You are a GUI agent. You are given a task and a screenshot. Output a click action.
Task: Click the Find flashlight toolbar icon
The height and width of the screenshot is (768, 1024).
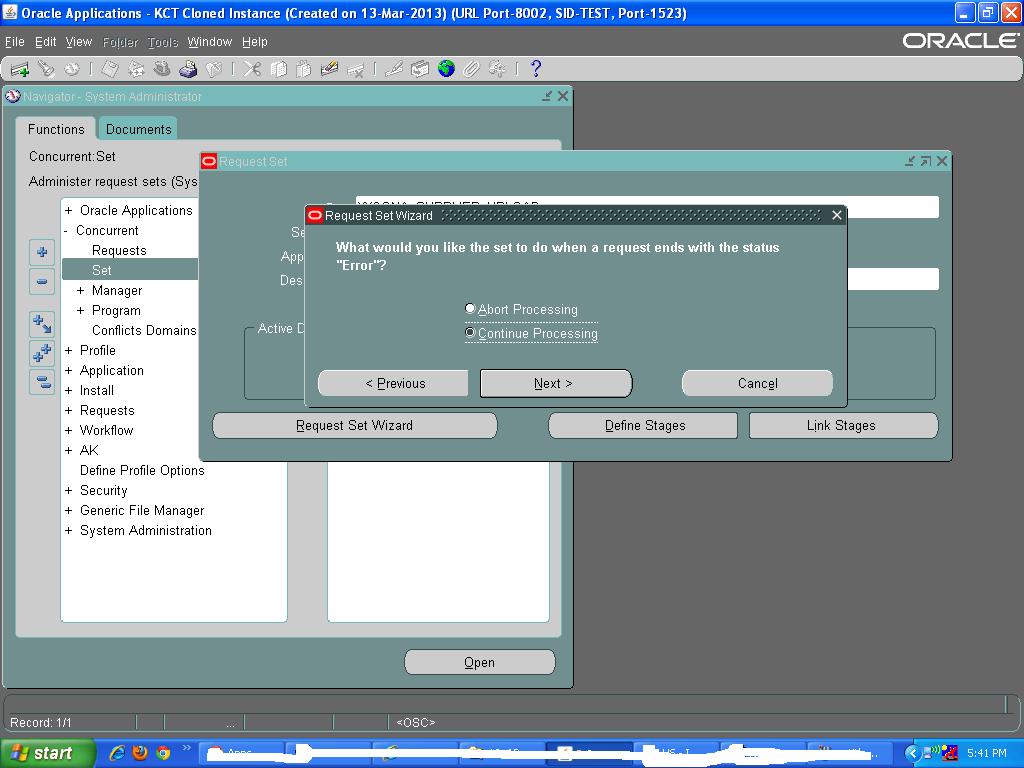coord(45,69)
